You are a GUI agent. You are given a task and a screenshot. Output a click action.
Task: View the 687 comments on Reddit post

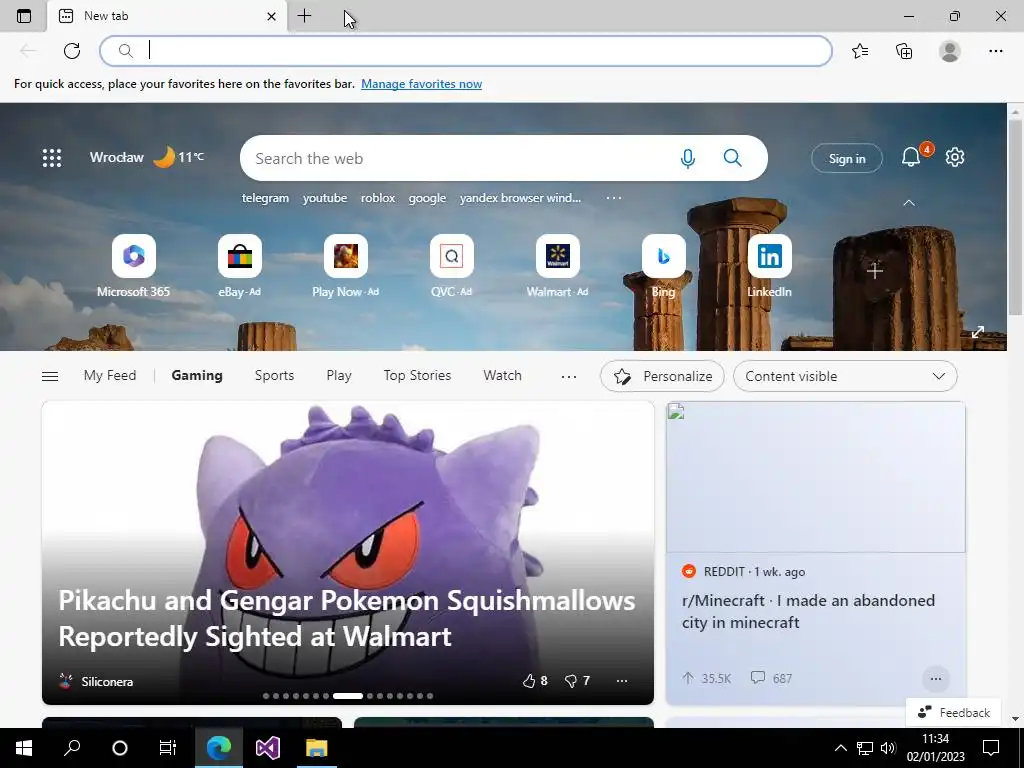coord(771,678)
